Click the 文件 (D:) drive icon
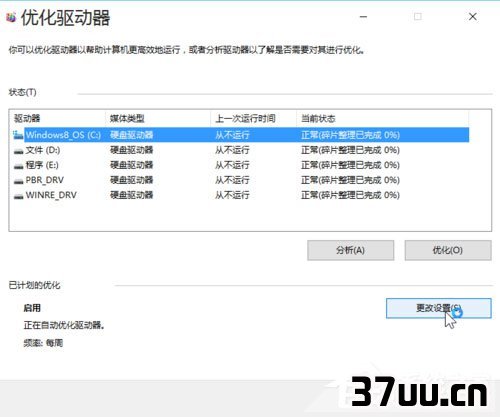500x417 pixels. (18, 151)
